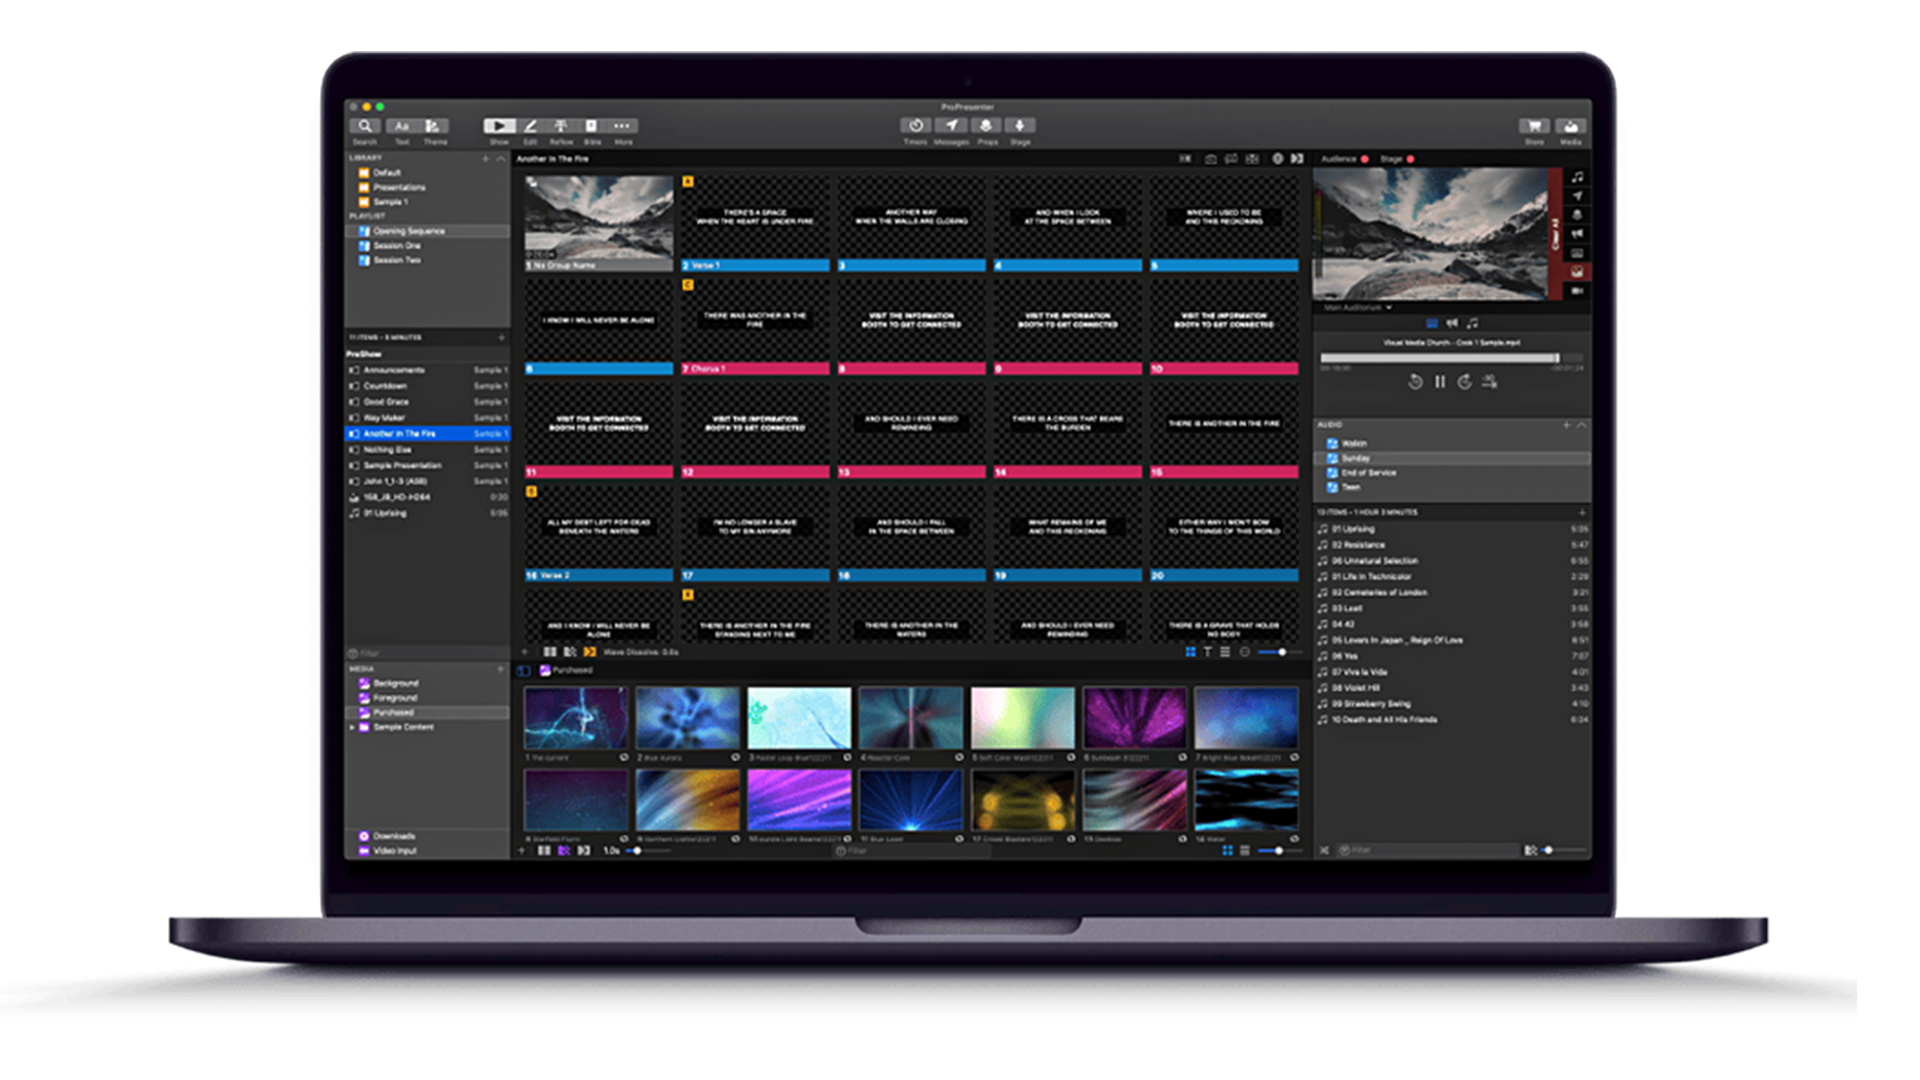Select the Nothing Else playlist item
Screen dimensions: 1920x1080
[387, 449]
